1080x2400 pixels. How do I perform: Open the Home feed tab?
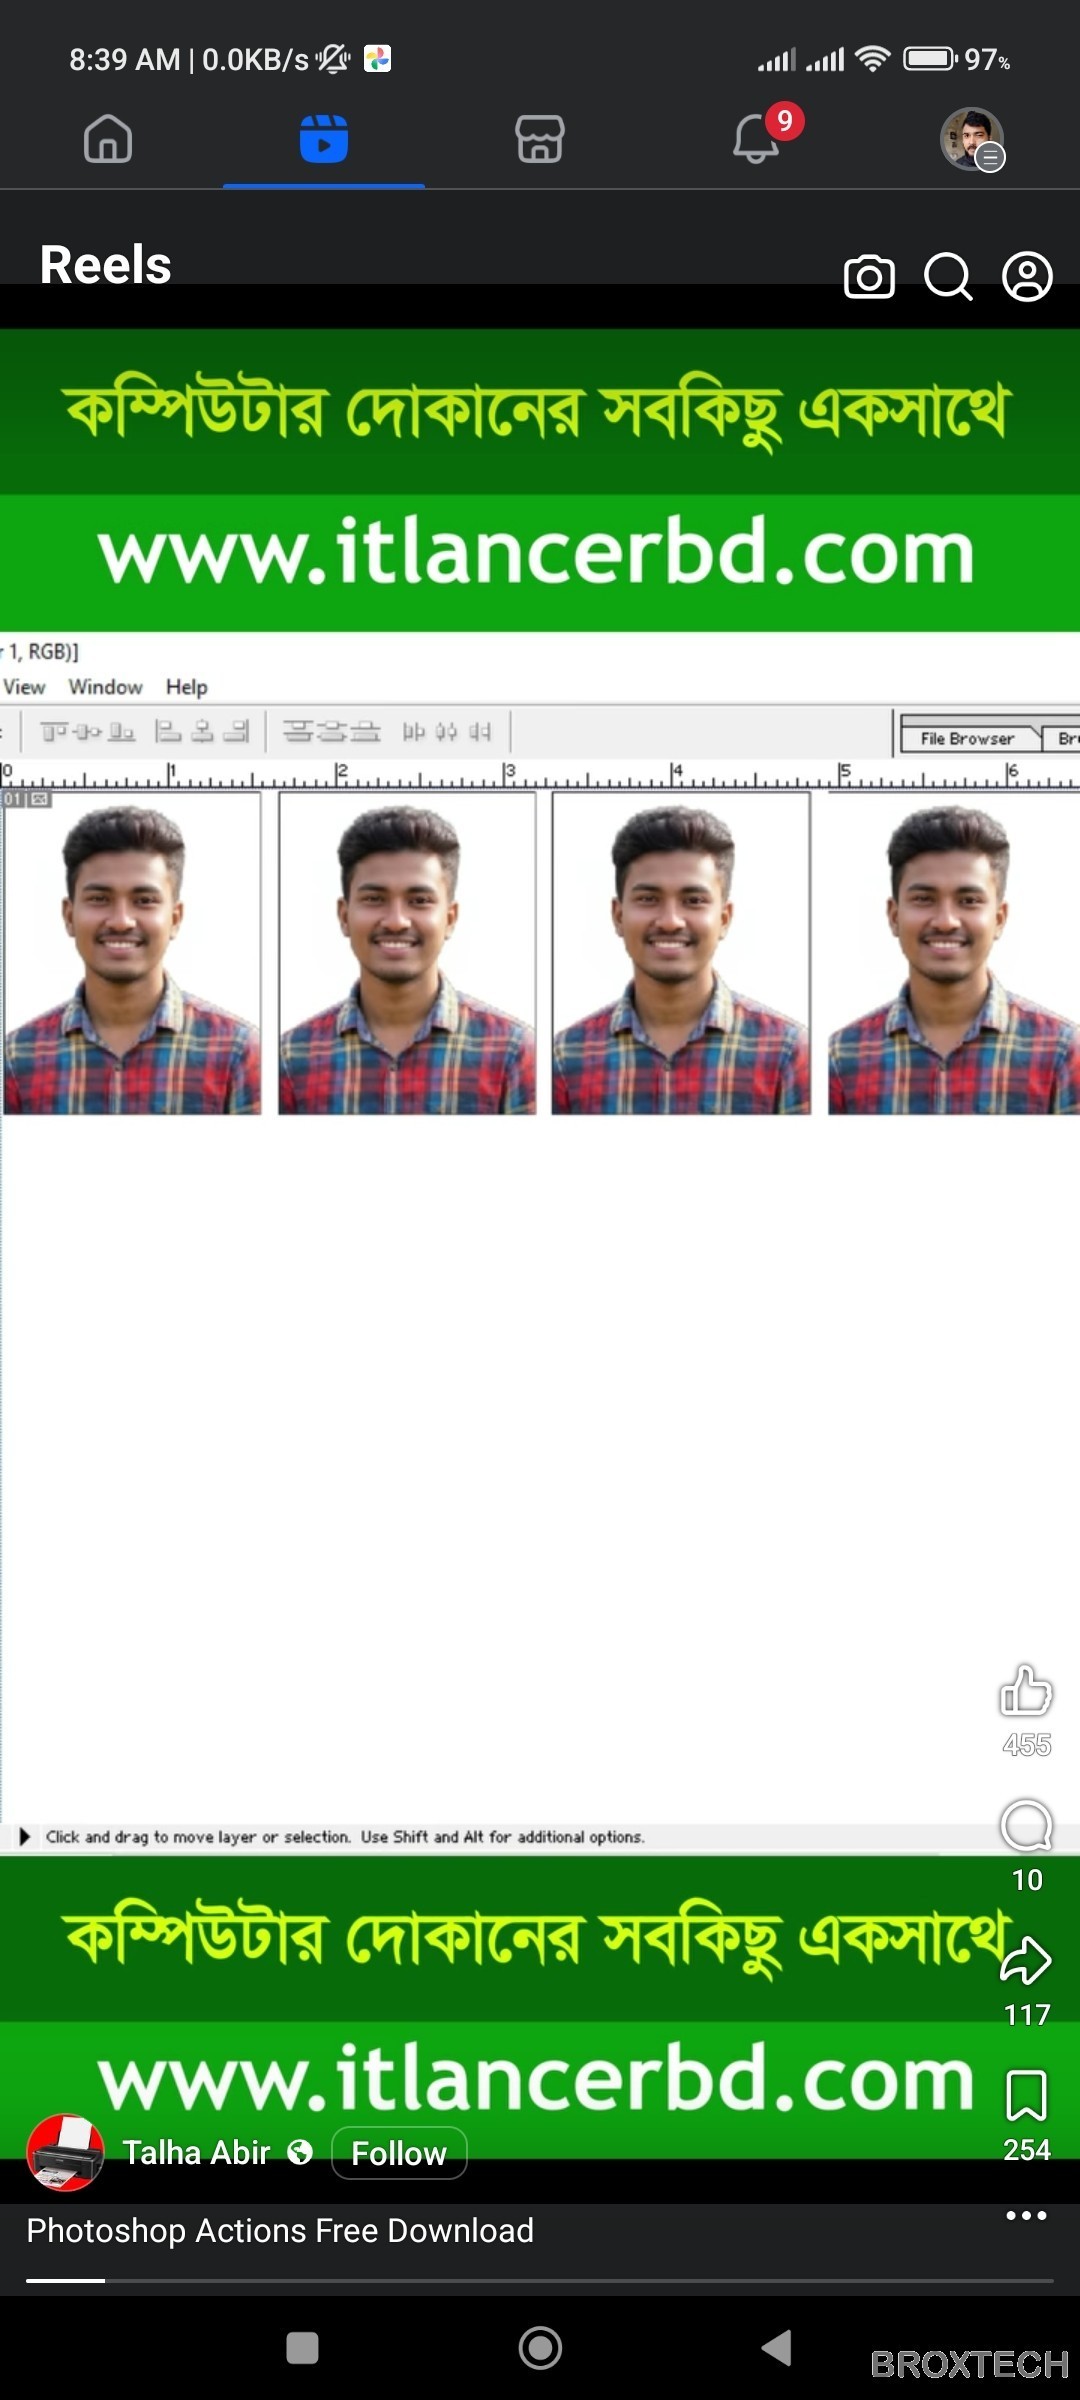pyautogui.click(x=108, y=139)
